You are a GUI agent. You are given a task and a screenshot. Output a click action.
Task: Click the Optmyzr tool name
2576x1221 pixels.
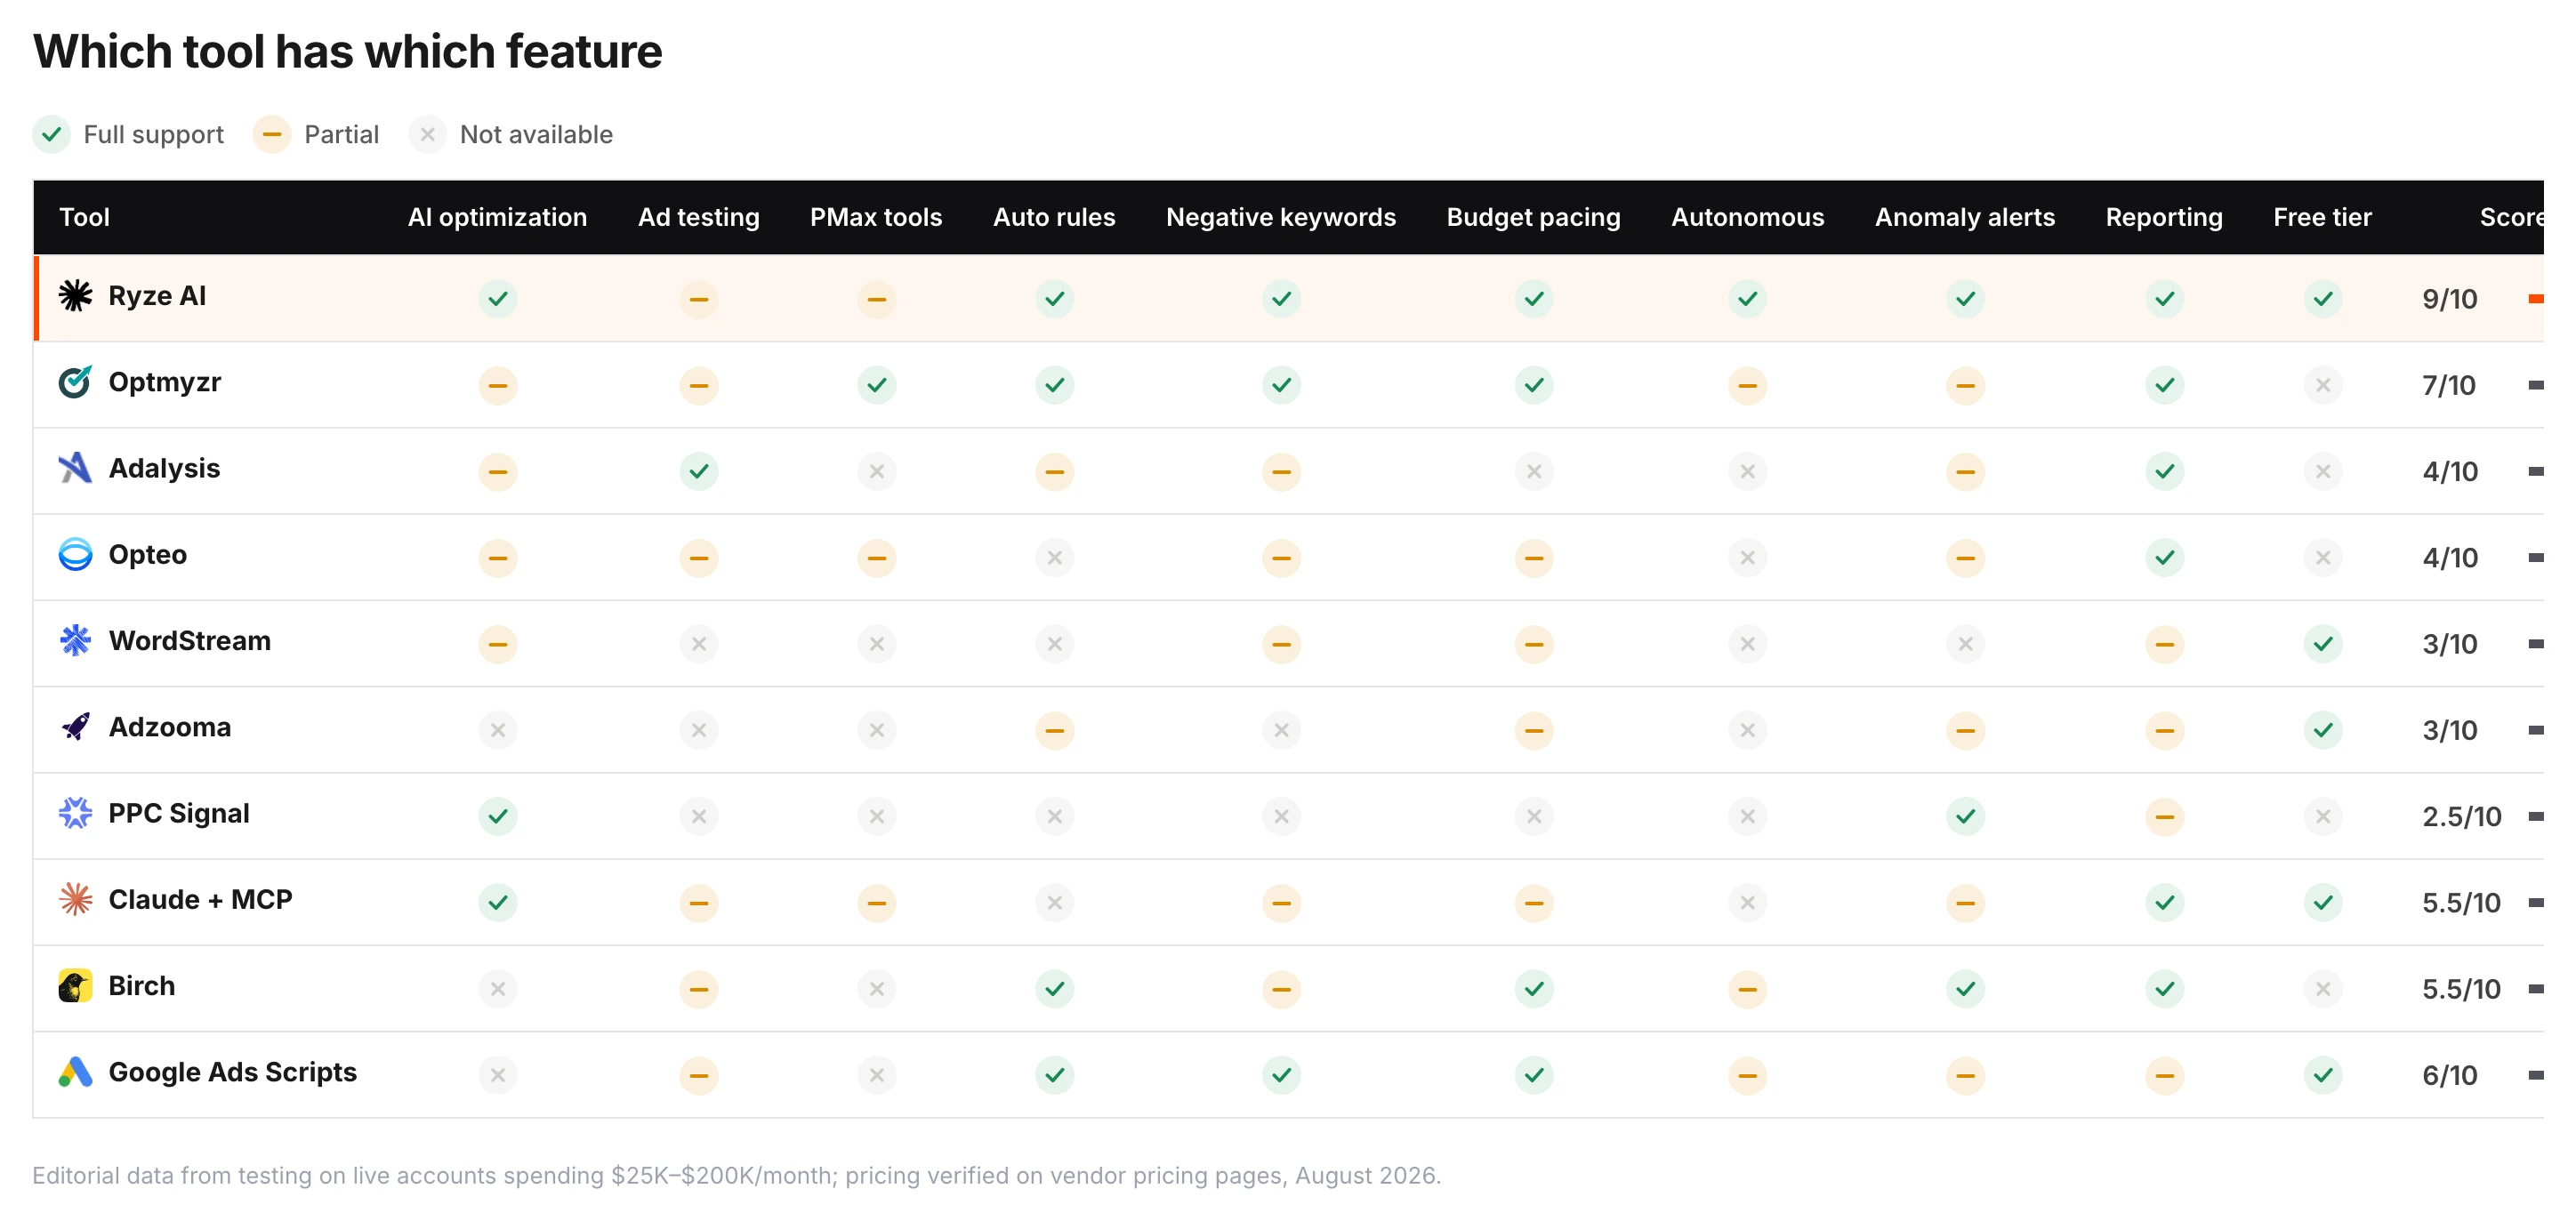(x=165, y=382)
